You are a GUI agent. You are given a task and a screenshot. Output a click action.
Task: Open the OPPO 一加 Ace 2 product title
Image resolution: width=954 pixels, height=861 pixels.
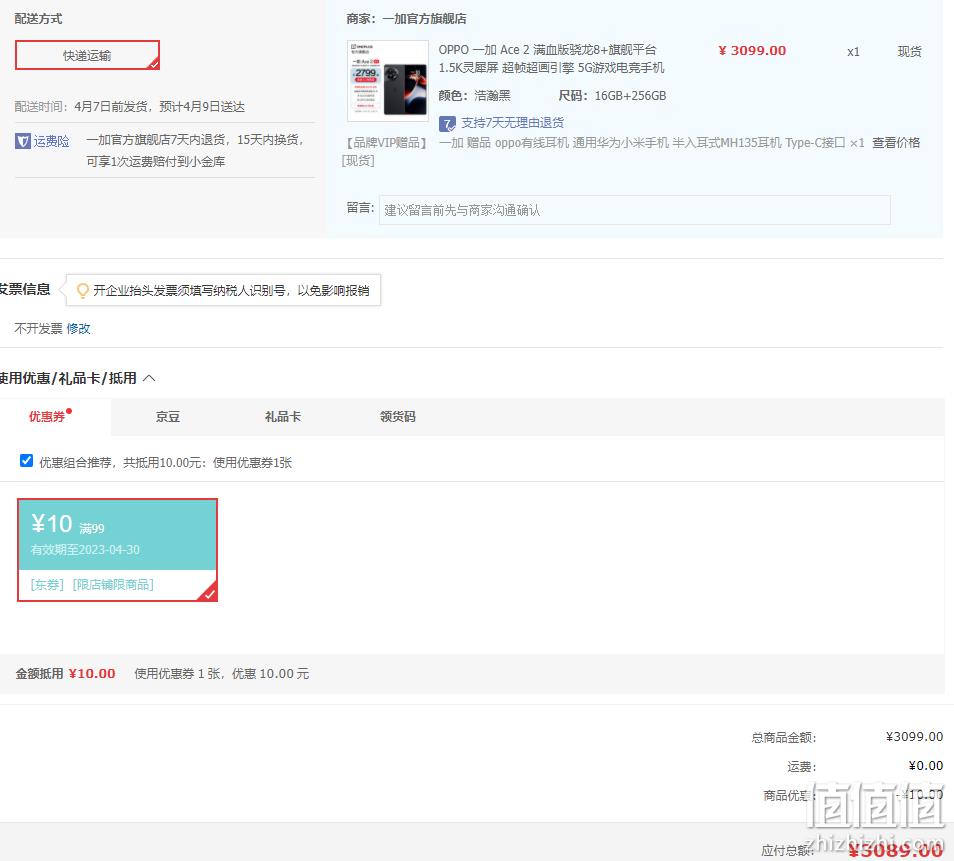[x=551, y=58]
